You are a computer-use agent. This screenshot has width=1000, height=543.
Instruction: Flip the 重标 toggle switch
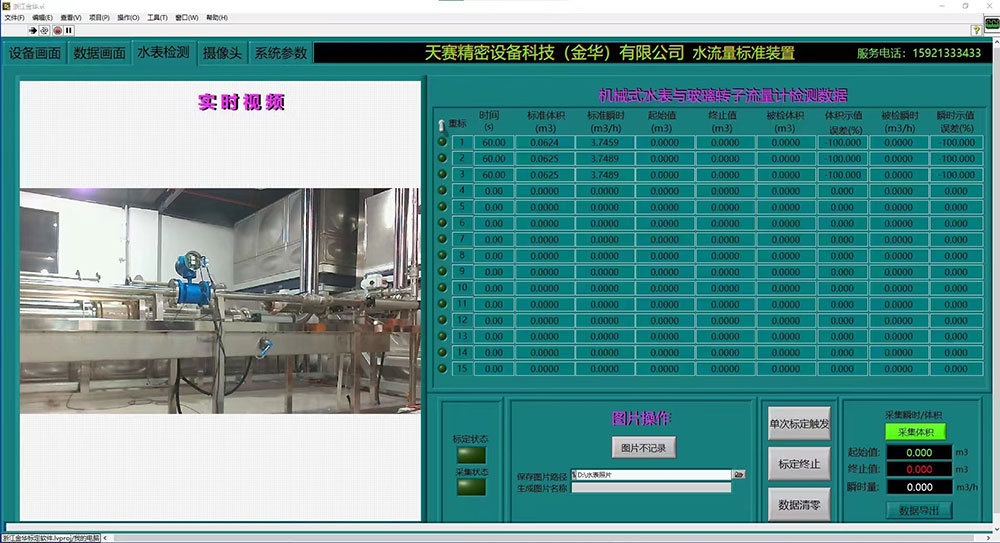pyautogui.click(x=441, y=125)
